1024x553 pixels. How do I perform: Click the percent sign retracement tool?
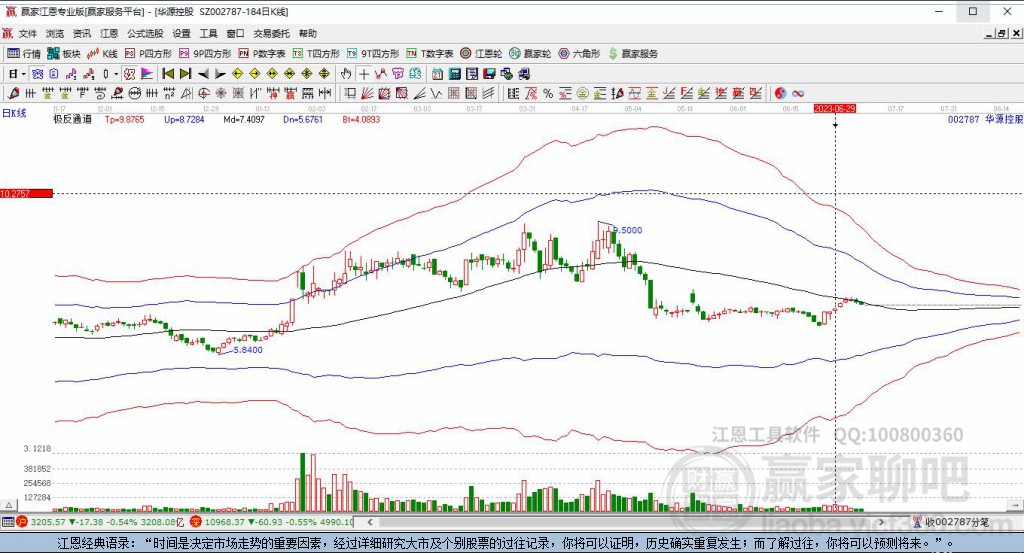tap(548, 93)
